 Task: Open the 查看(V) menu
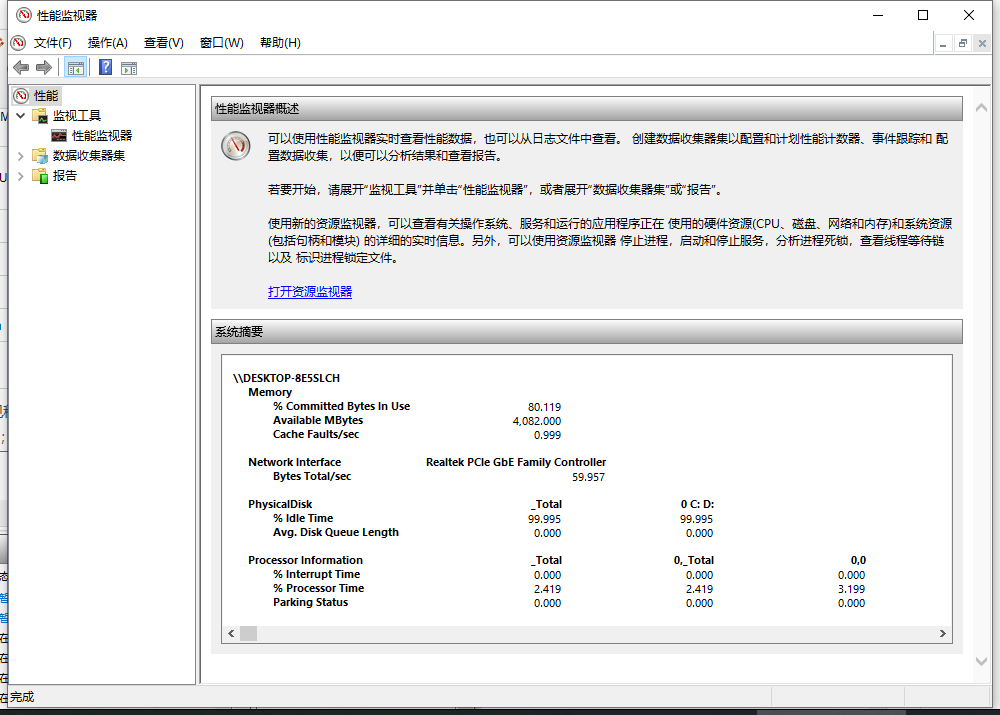162,42
